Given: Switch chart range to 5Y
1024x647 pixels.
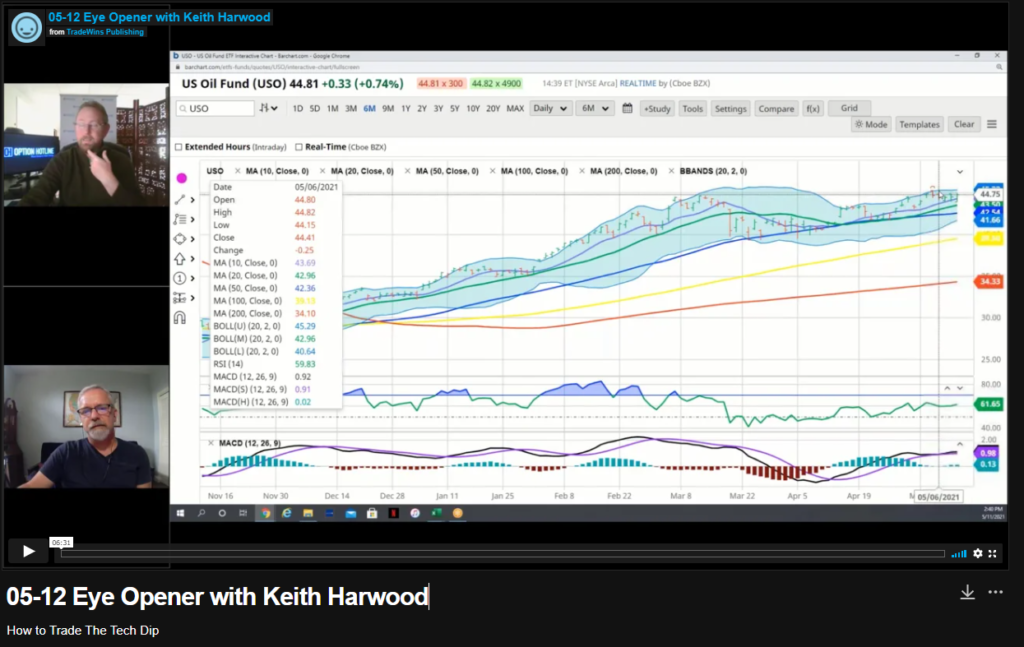Looking at the screenshot, I should click(x=455, y=108).
